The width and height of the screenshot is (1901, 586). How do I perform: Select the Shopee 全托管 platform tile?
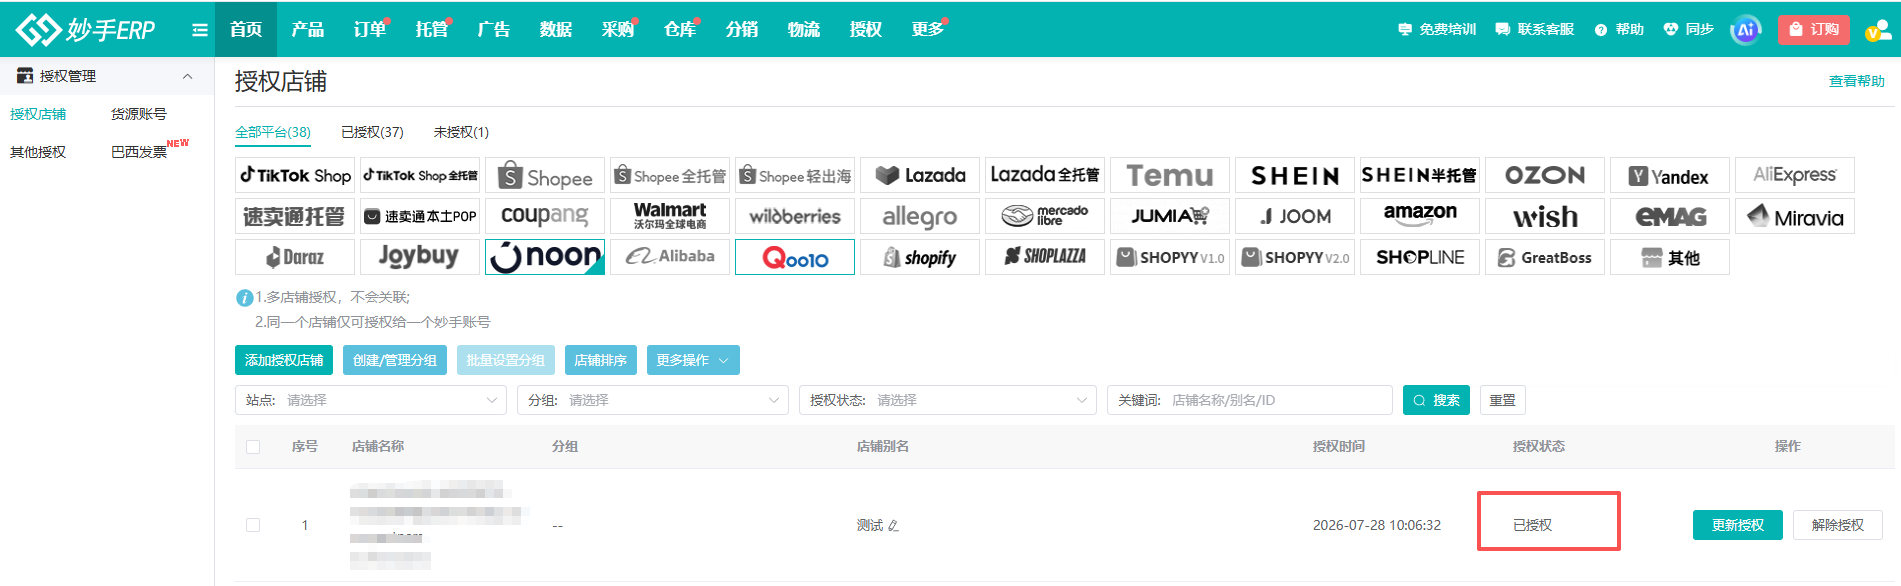click(x=670, y=175)
